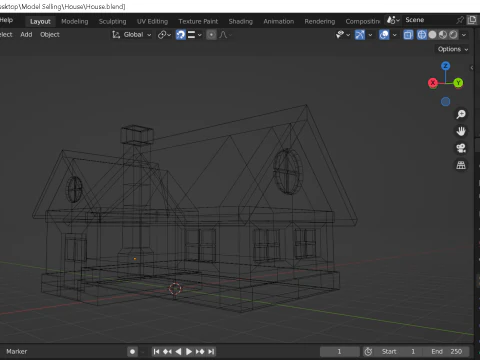
Task: Switch to the Layout workspace tab
Action: pyautogui.click(x=40, y=21)
